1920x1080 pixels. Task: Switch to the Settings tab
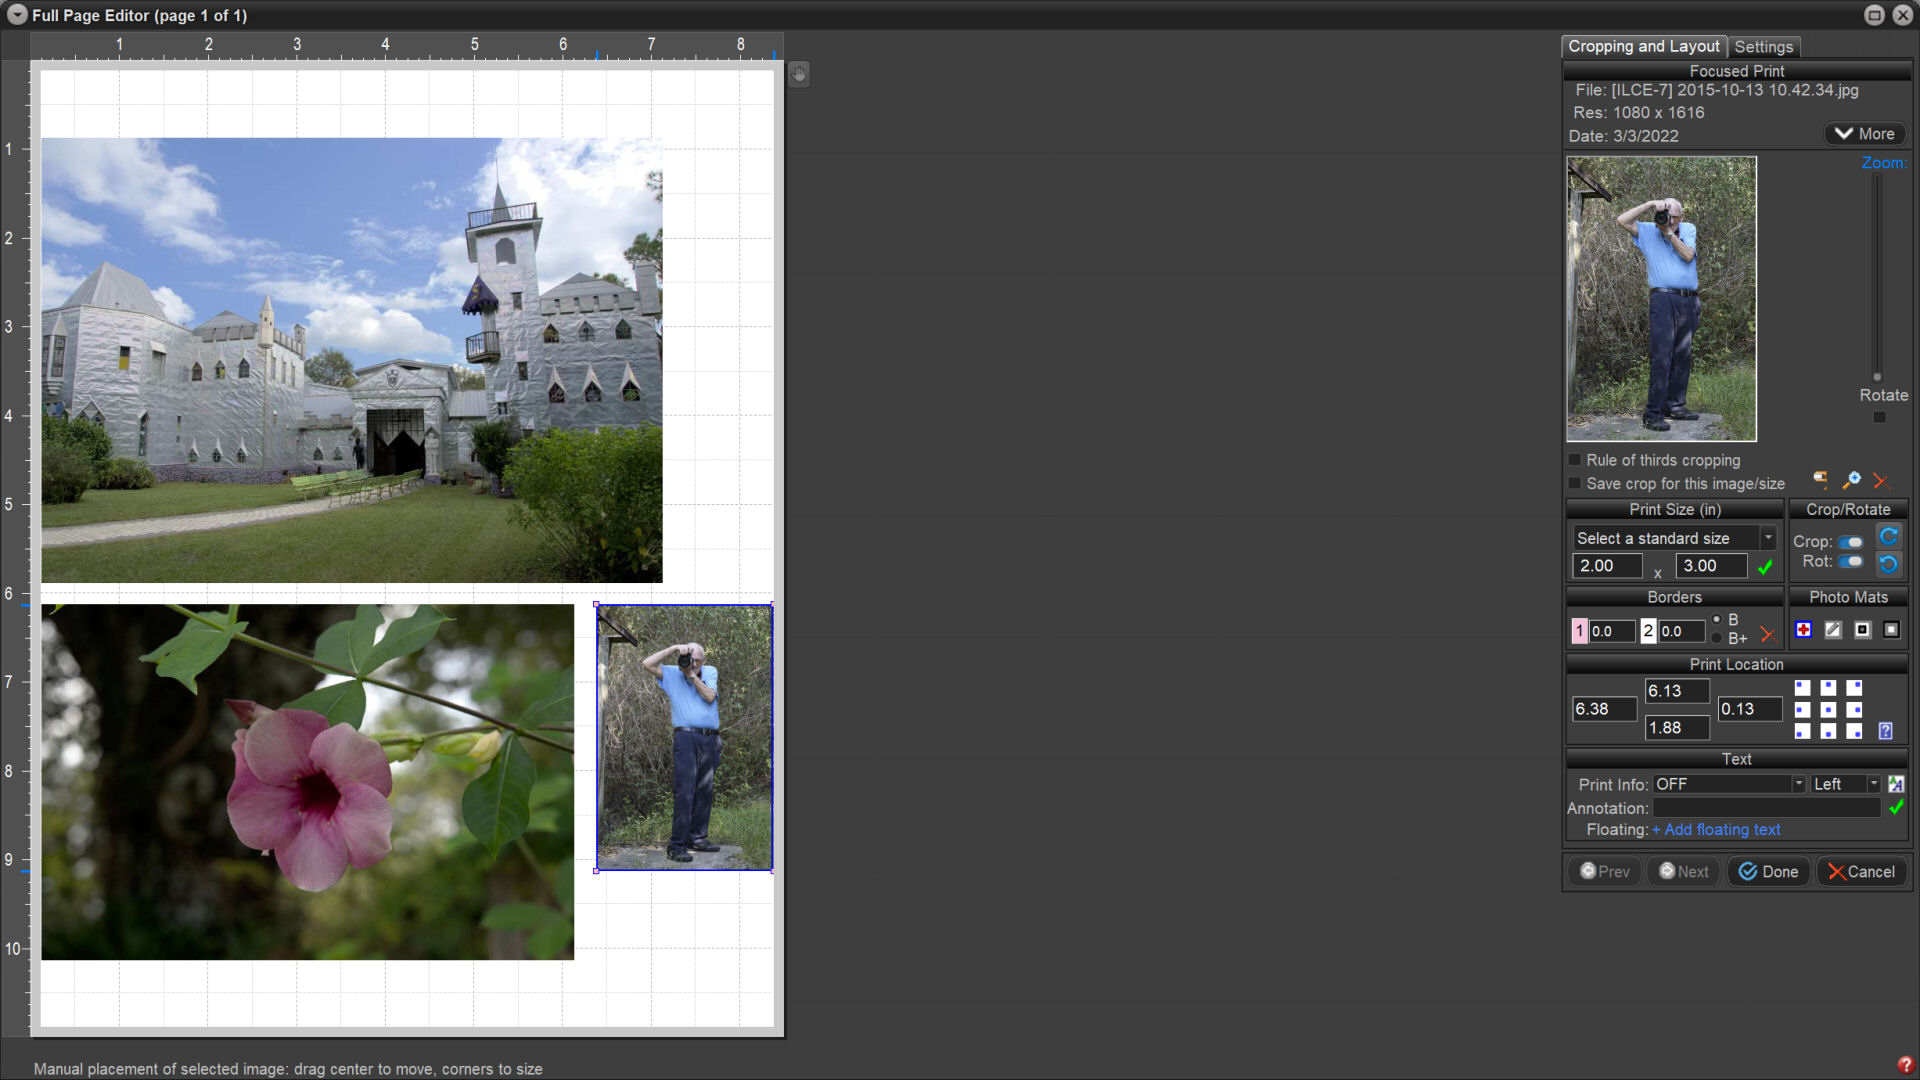[x=1763, y=47]
